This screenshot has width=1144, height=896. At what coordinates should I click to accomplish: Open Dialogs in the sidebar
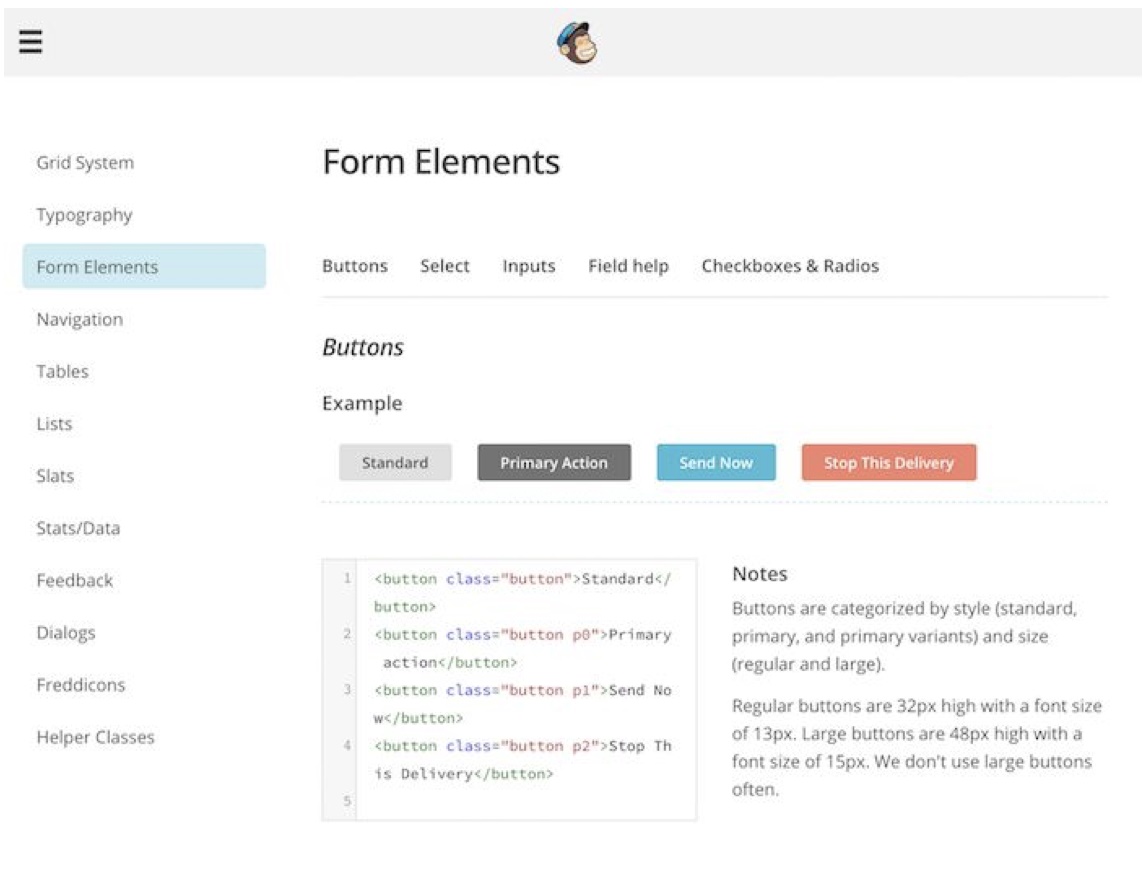click(x=66, y=633)
